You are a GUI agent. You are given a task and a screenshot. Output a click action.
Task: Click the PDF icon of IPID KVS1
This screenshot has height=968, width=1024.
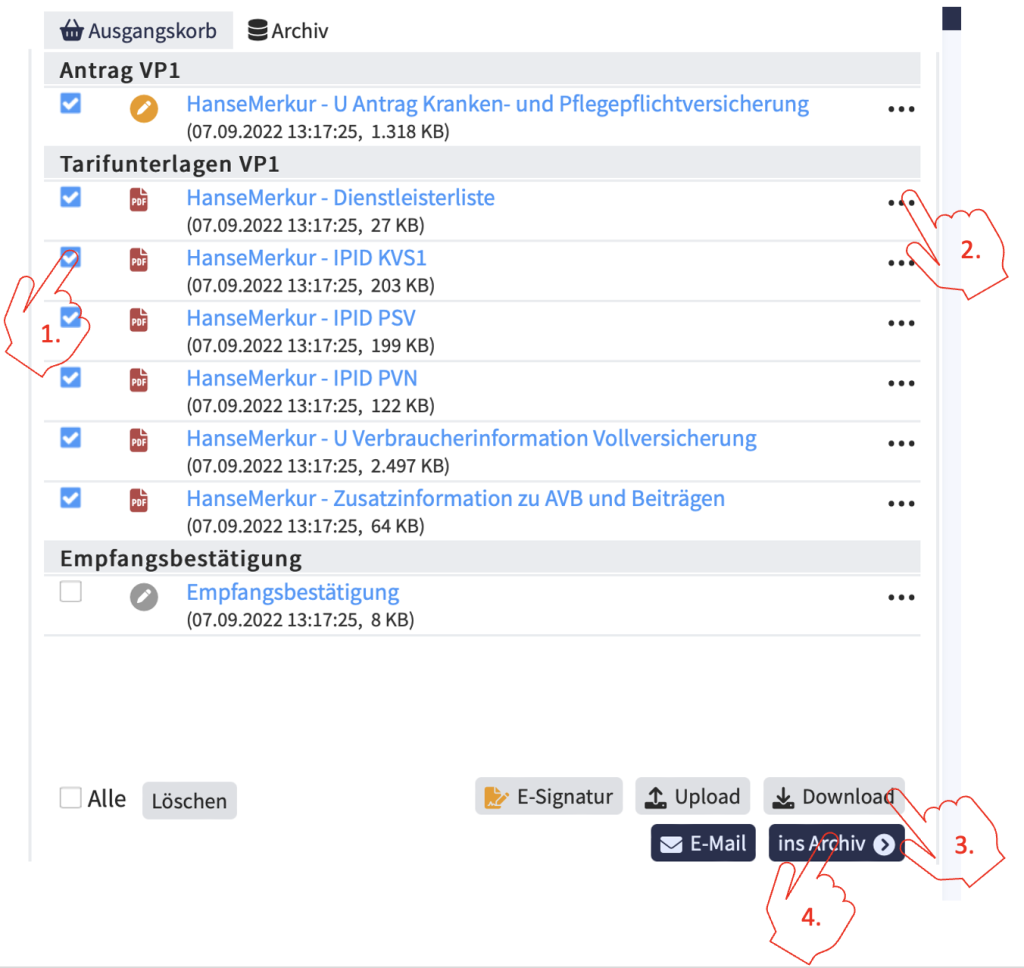[x=138, y=260]
